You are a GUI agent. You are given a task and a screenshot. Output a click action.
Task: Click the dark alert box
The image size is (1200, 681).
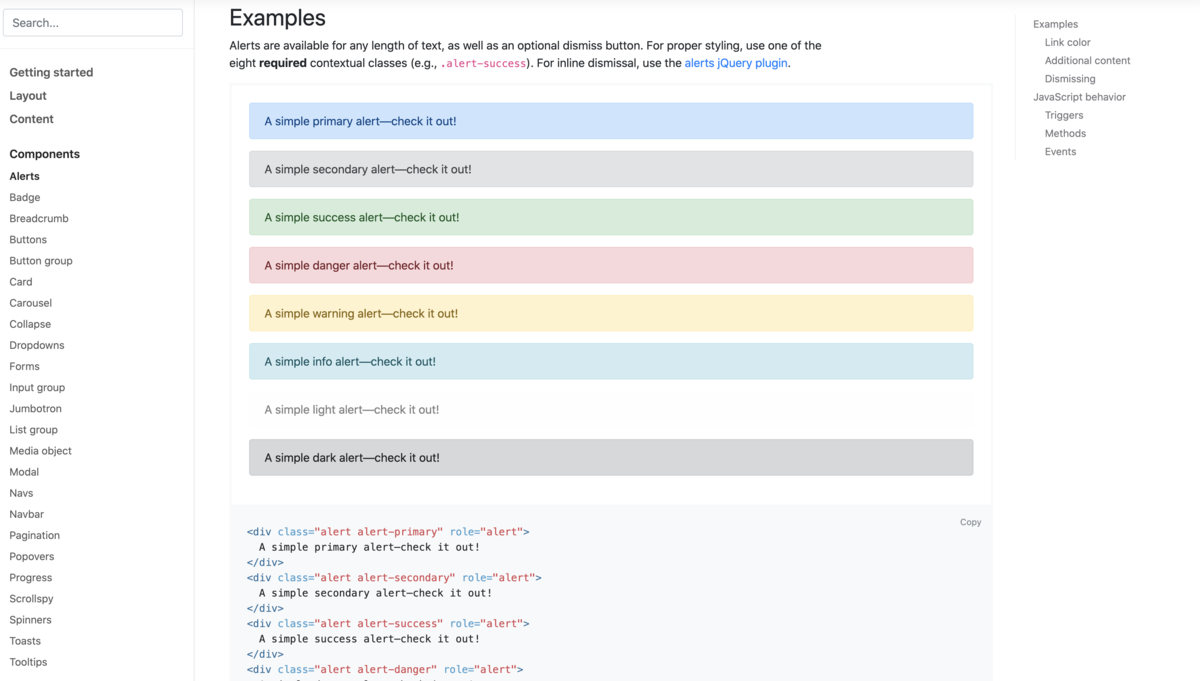[x=611, y=457]
